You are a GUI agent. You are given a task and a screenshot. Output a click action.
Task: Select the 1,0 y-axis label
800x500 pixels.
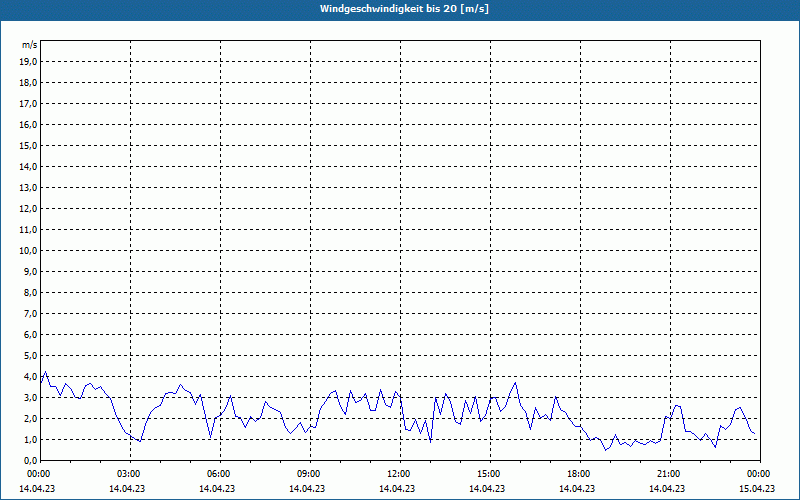click(29, 439)
